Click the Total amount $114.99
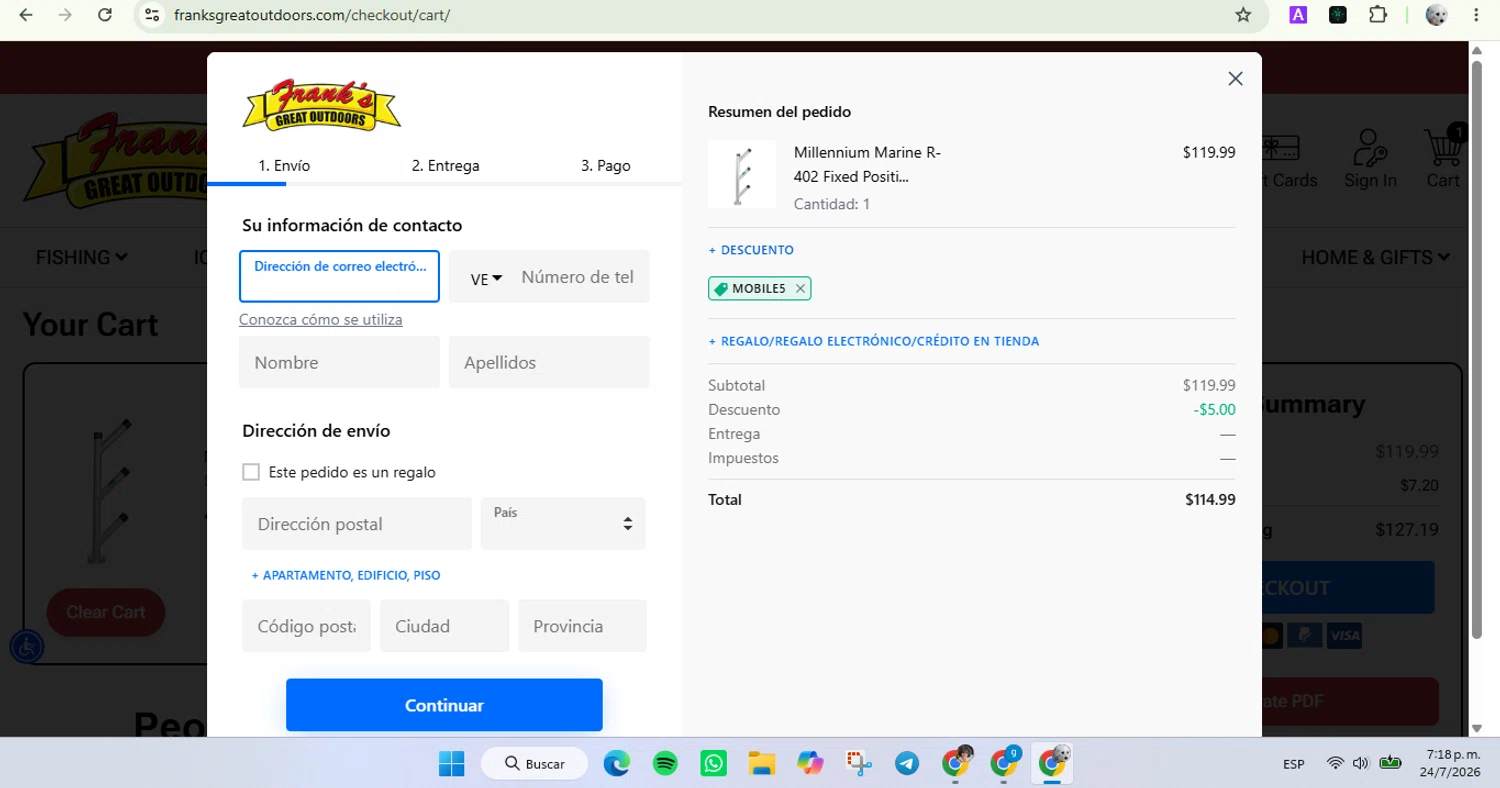This screenshot has width=1500, height=788. pos(1210,500)
